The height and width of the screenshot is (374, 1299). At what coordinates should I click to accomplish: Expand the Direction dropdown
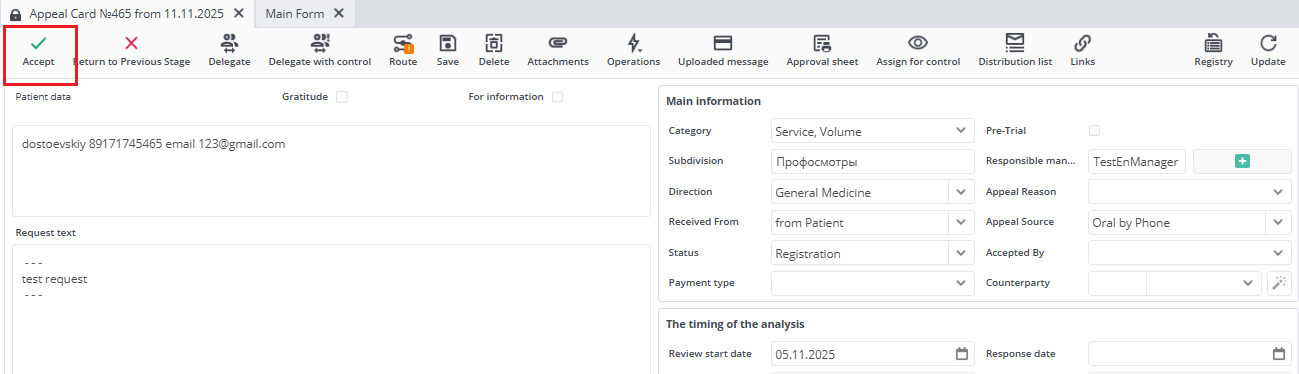pyautogui.click(x=961, y=192)
